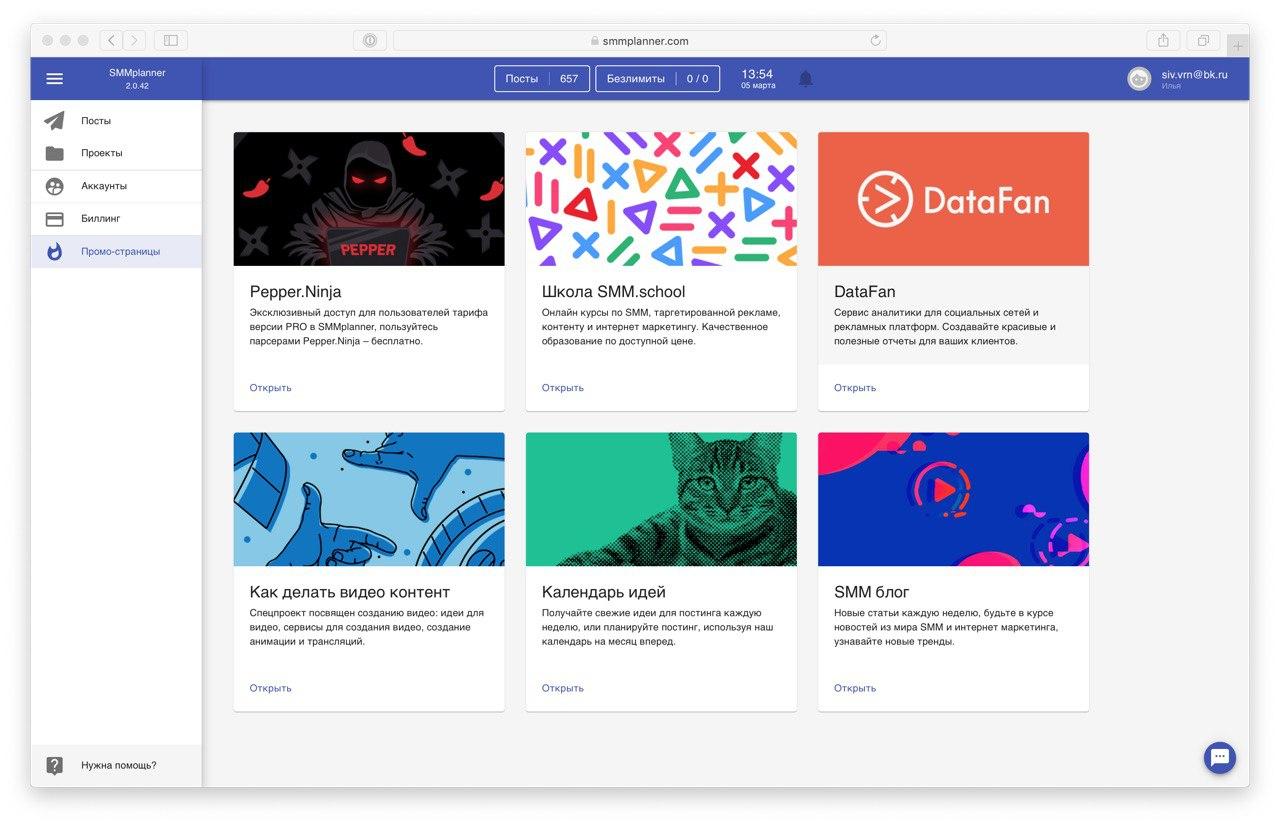Click the Посты 657 counter button
Viewport: 1280px width, 825px height.
542,79
